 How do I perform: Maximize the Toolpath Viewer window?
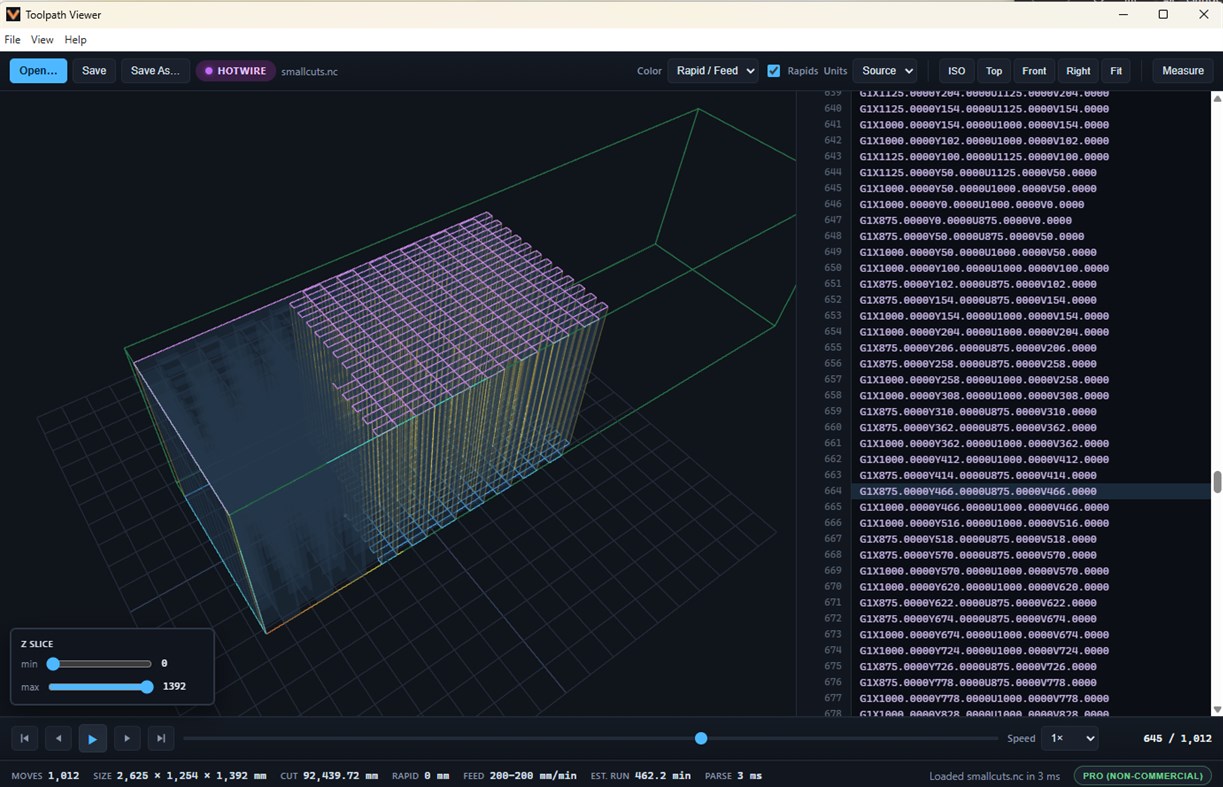pos(1163,14)
